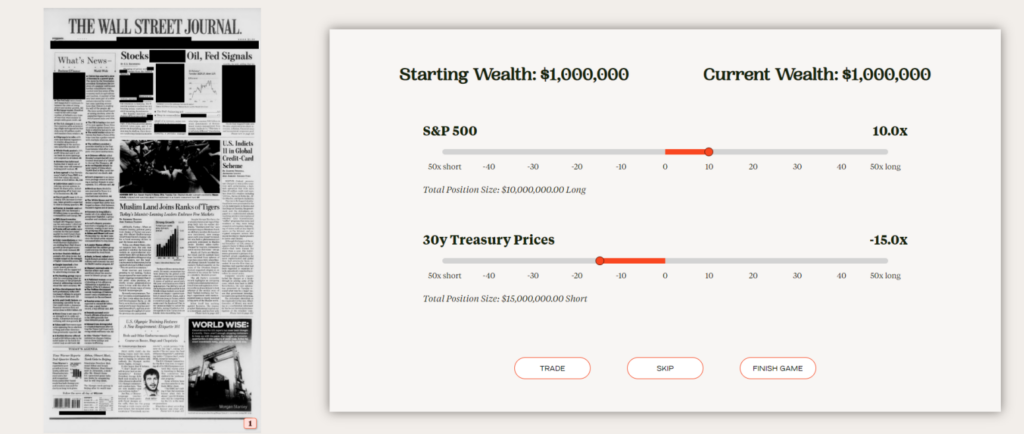This screenshot has width=1024, height=434.
Task: Click the U.S. Indicts 11 headline
Action: point(238,157)
